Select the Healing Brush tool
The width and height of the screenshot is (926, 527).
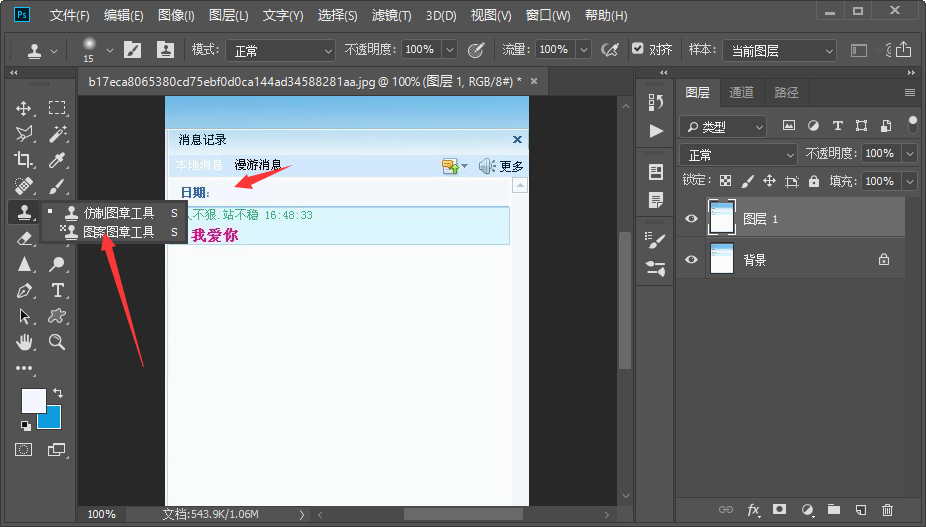tap(24, 186)
